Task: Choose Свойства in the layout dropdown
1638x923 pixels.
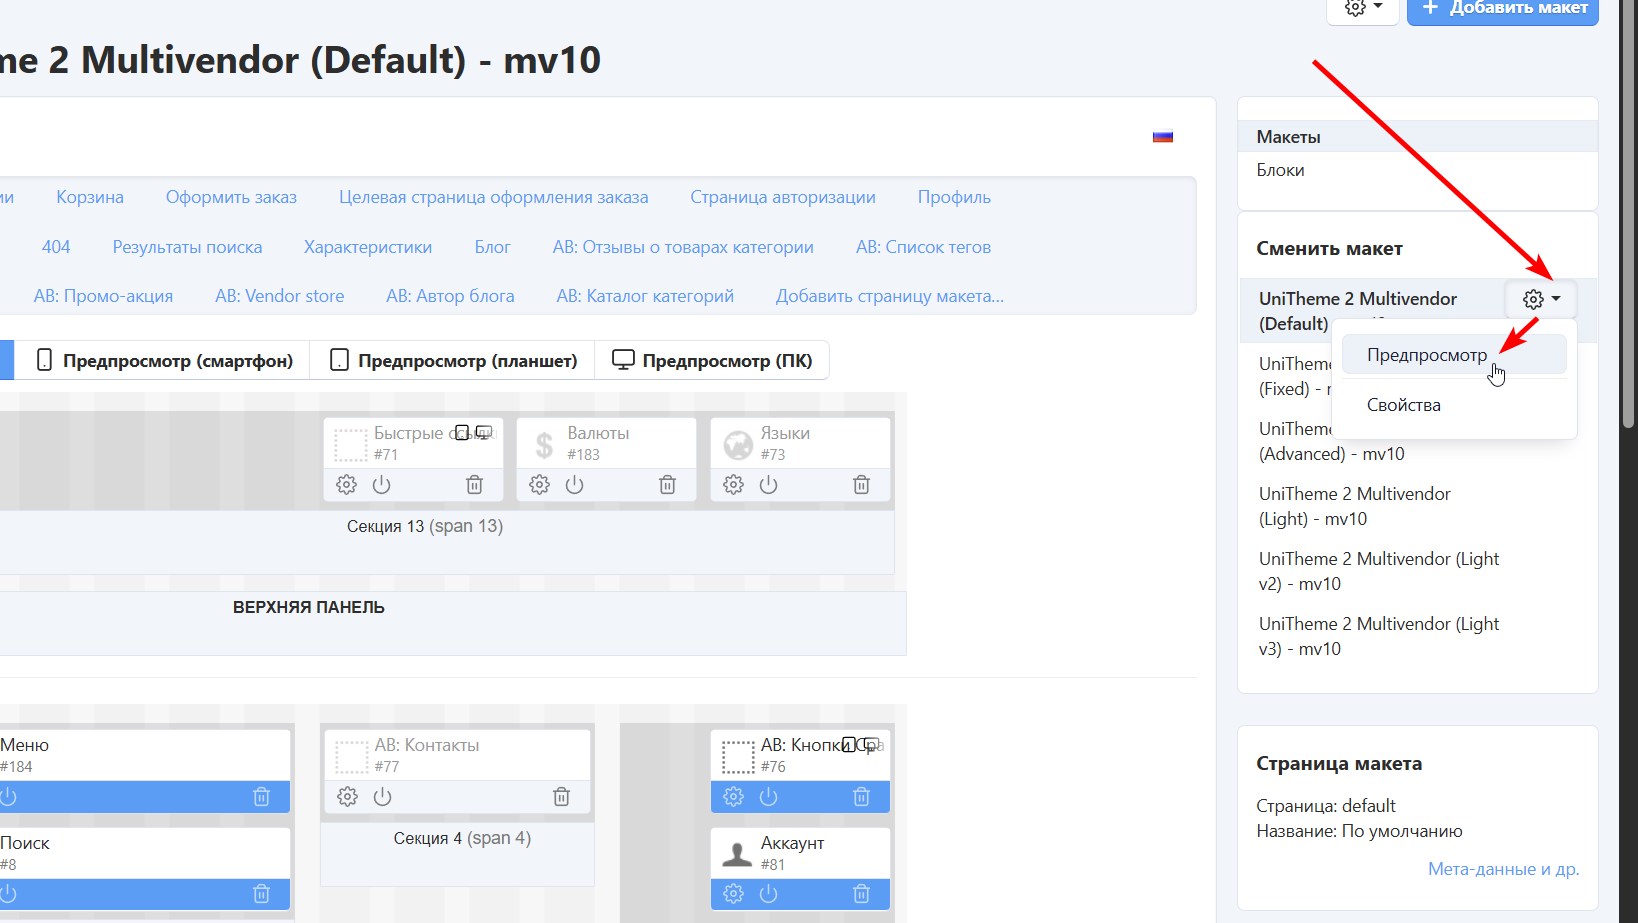Action: [x=1454, y=405]
